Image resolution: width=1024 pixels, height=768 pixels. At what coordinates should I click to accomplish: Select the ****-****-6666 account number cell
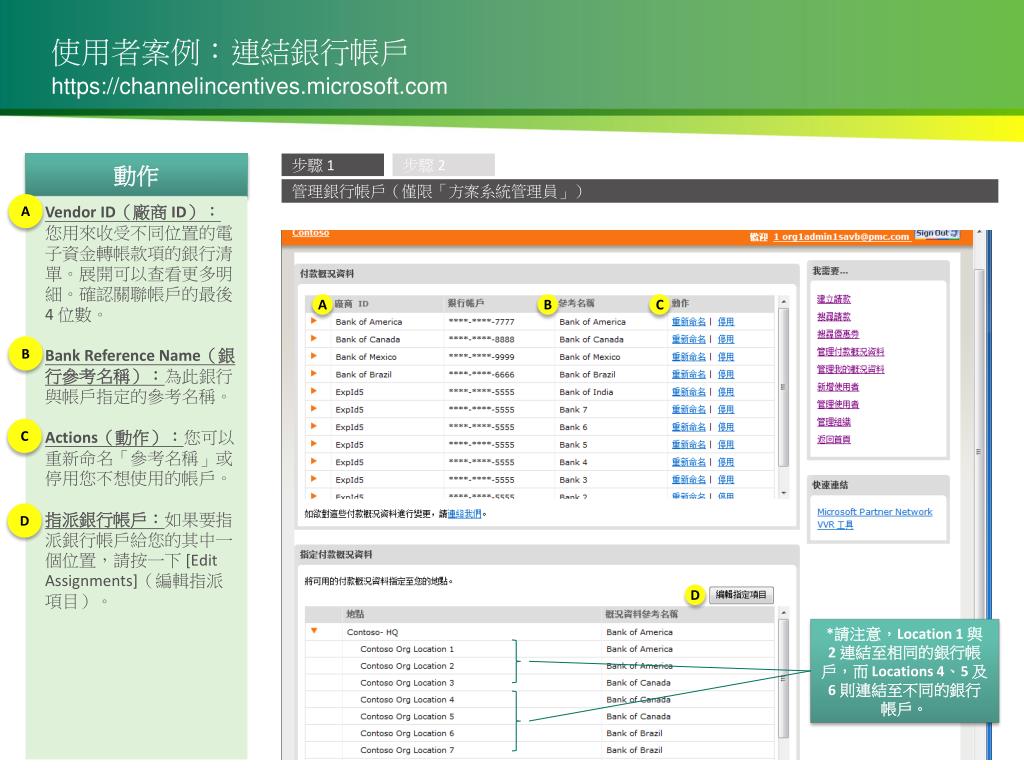point(481,375)
